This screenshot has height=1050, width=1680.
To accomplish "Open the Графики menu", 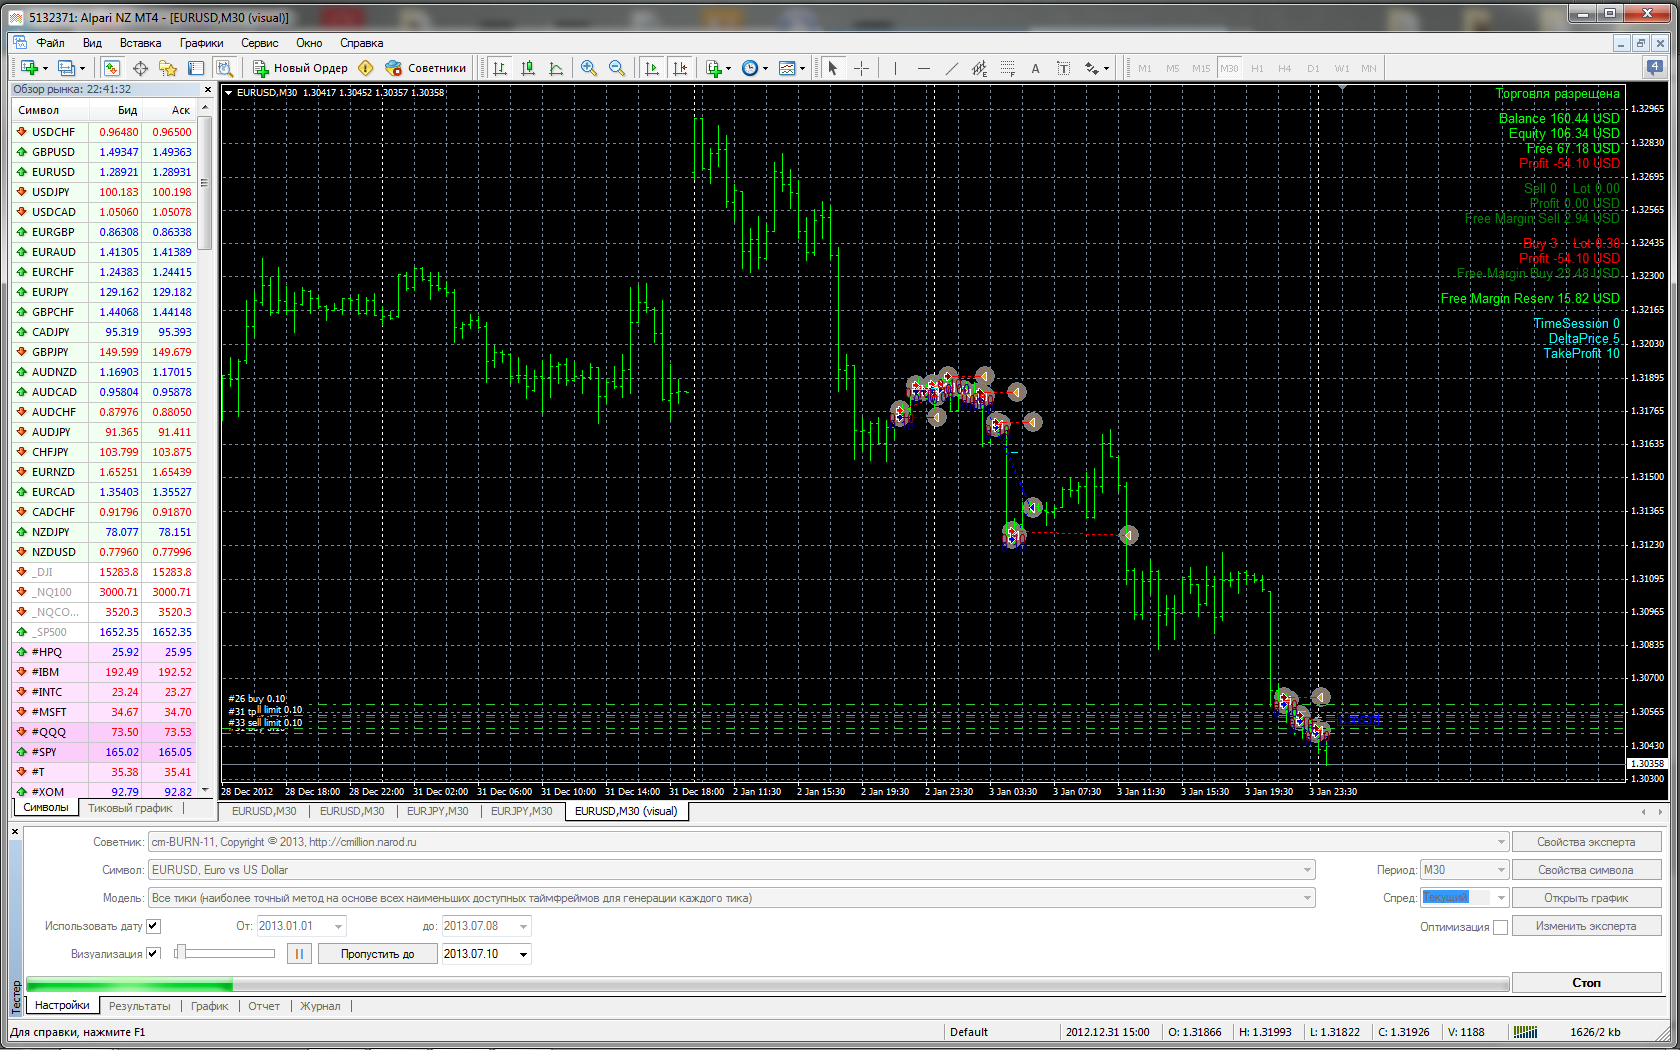I will pyautogui.click(x=201, y=43).
